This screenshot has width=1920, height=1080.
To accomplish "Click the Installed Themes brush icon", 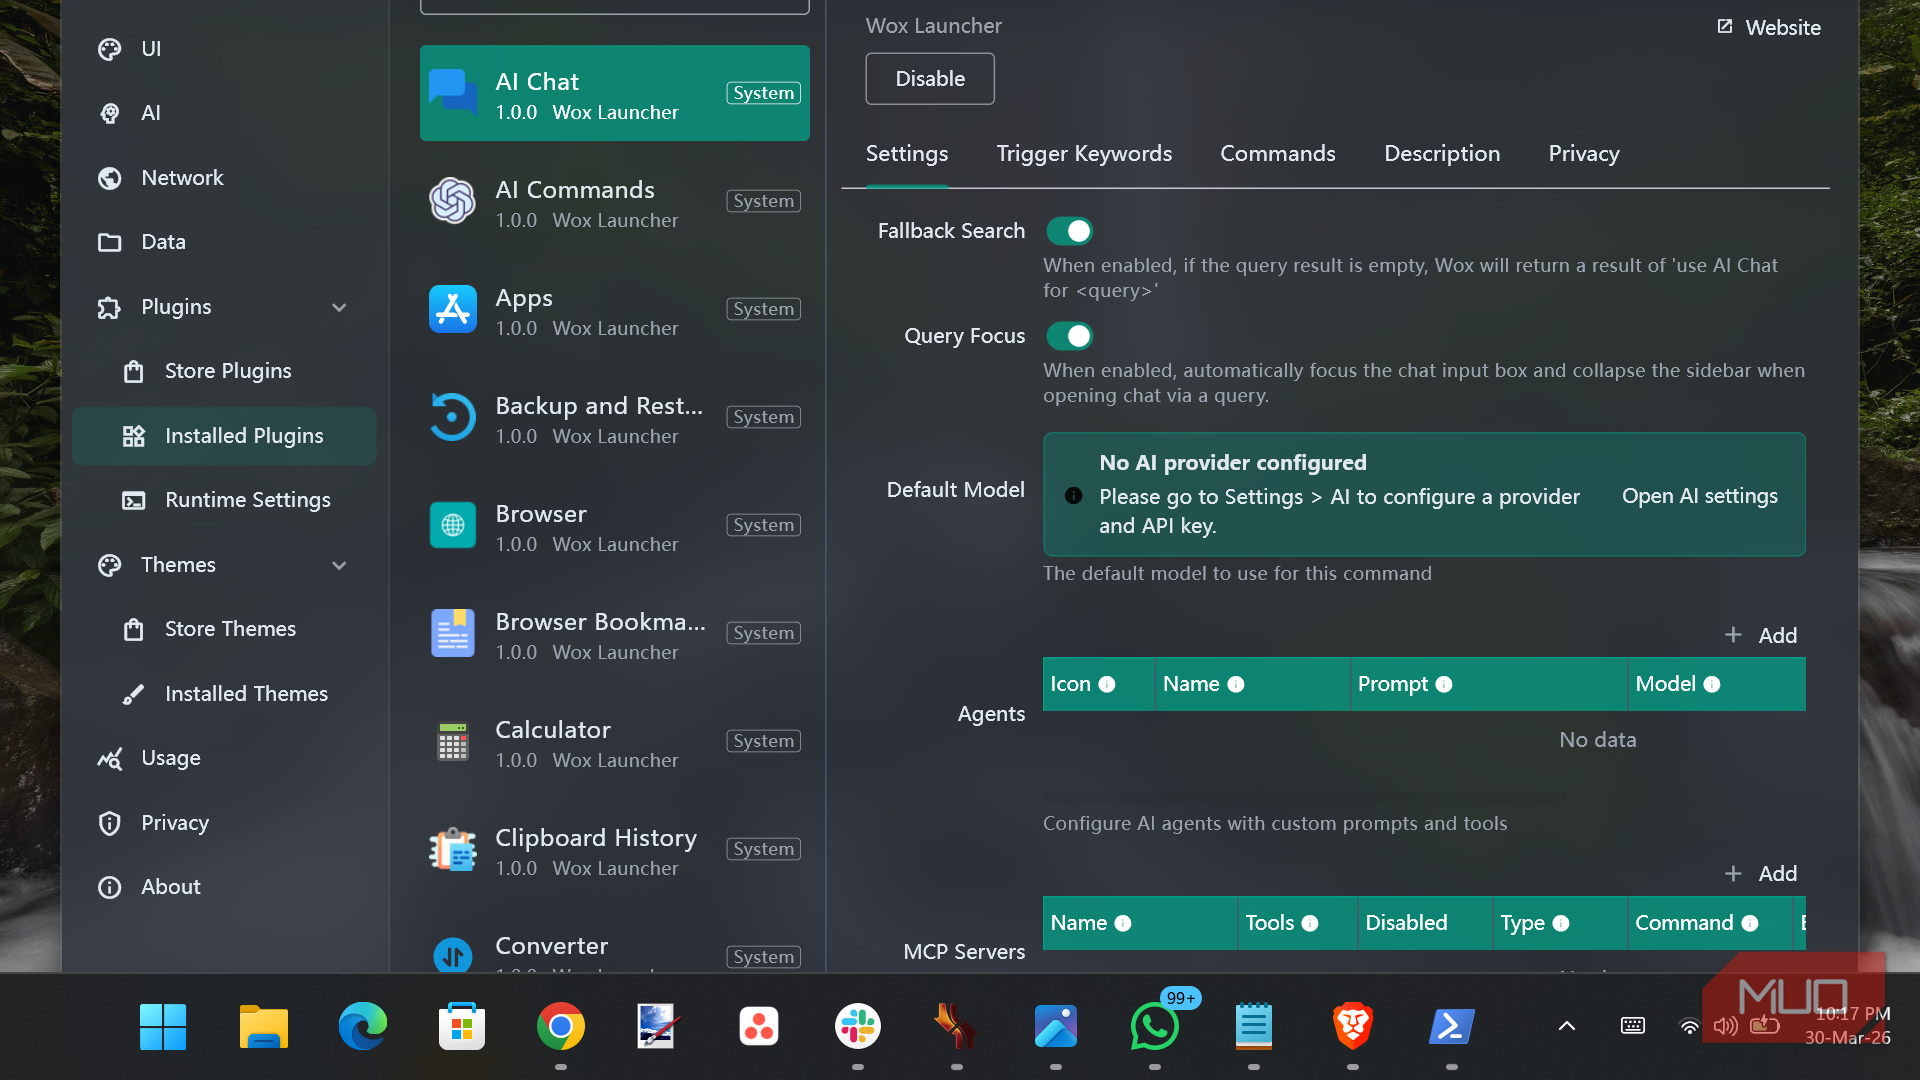I will coord(133,694).
